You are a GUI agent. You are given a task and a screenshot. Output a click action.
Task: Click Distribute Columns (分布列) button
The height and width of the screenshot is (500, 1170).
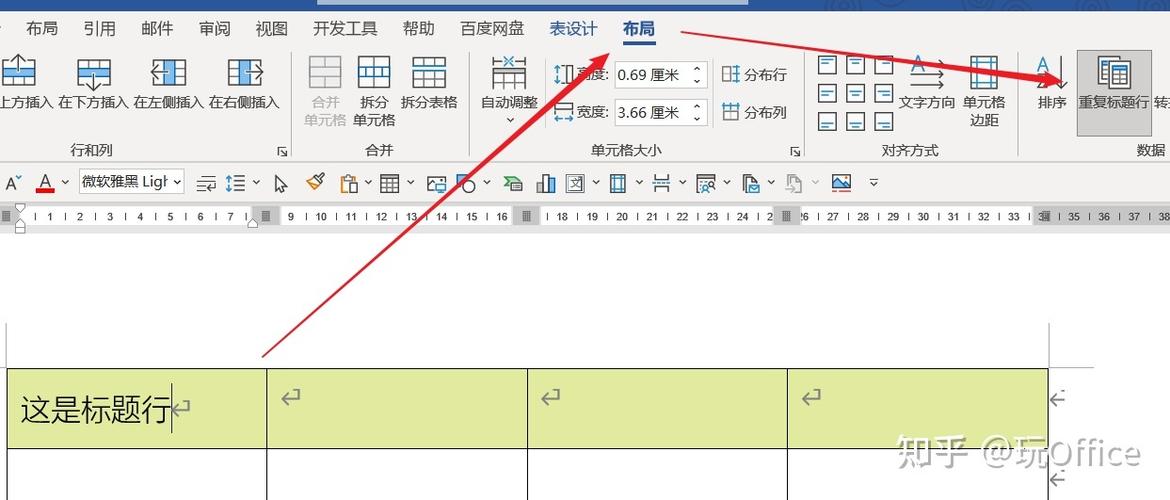[754, 113]
